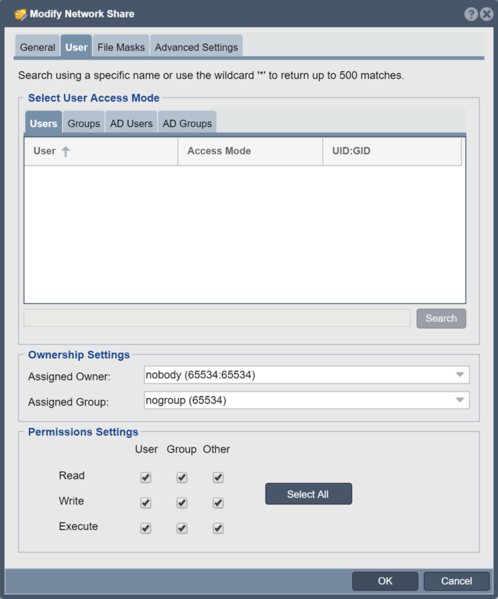Click the Select All button
The height and width of the screenshot is (599, 498).
point(309,494)
